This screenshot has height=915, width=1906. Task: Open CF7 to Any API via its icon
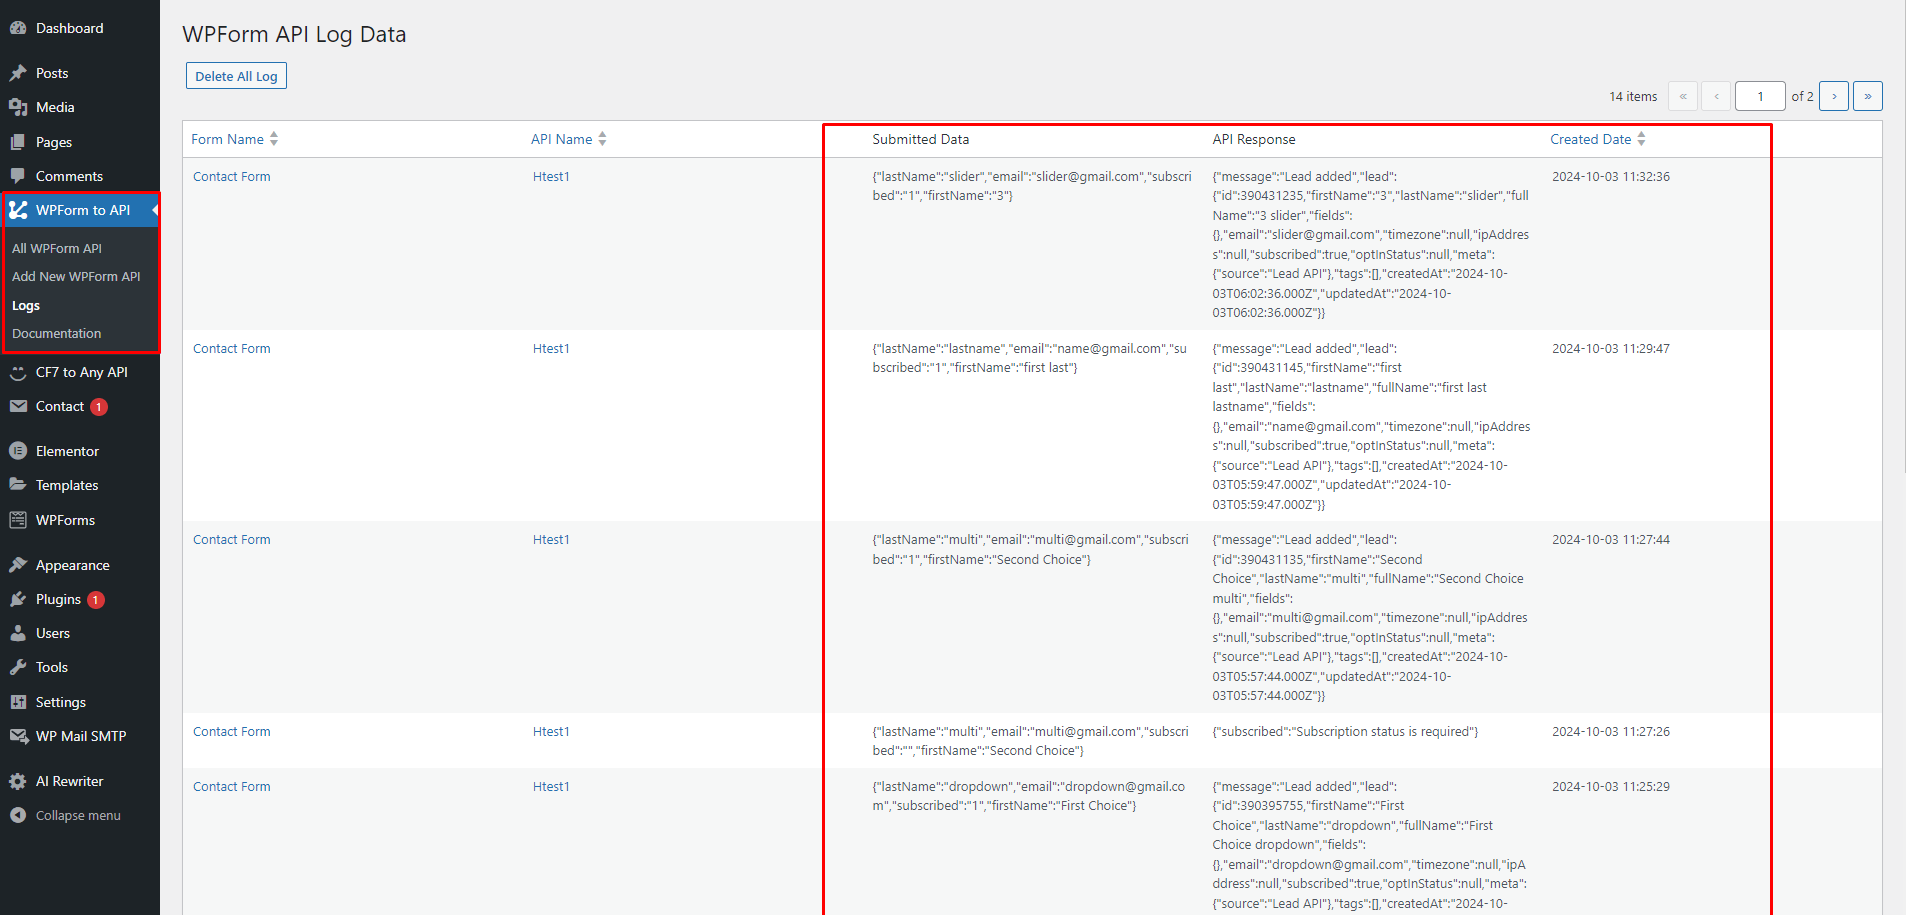(18, 371)
